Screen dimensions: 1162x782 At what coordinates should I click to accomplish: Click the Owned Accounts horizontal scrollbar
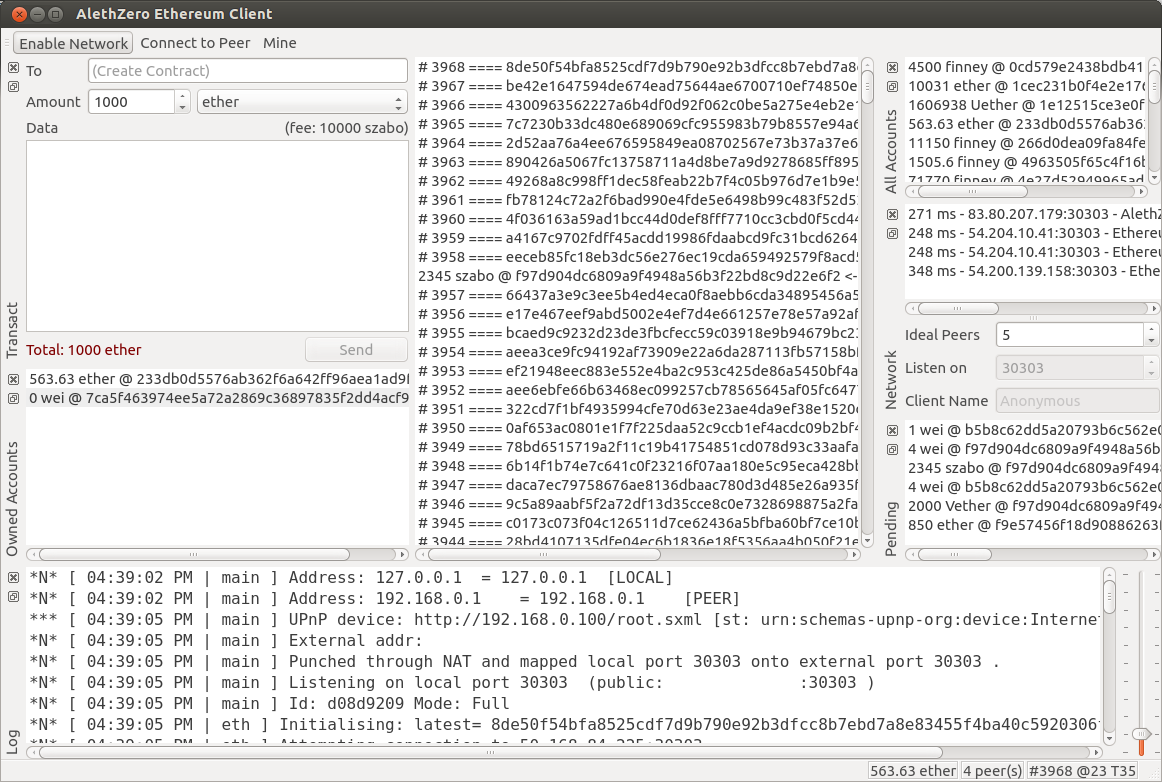[218, 554]
